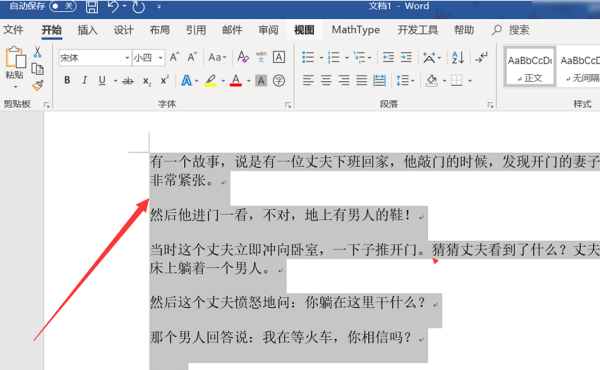Screen dimensions: 600x370
Task: Switch to the 审阅 tab
Action: tap(268, 30)
